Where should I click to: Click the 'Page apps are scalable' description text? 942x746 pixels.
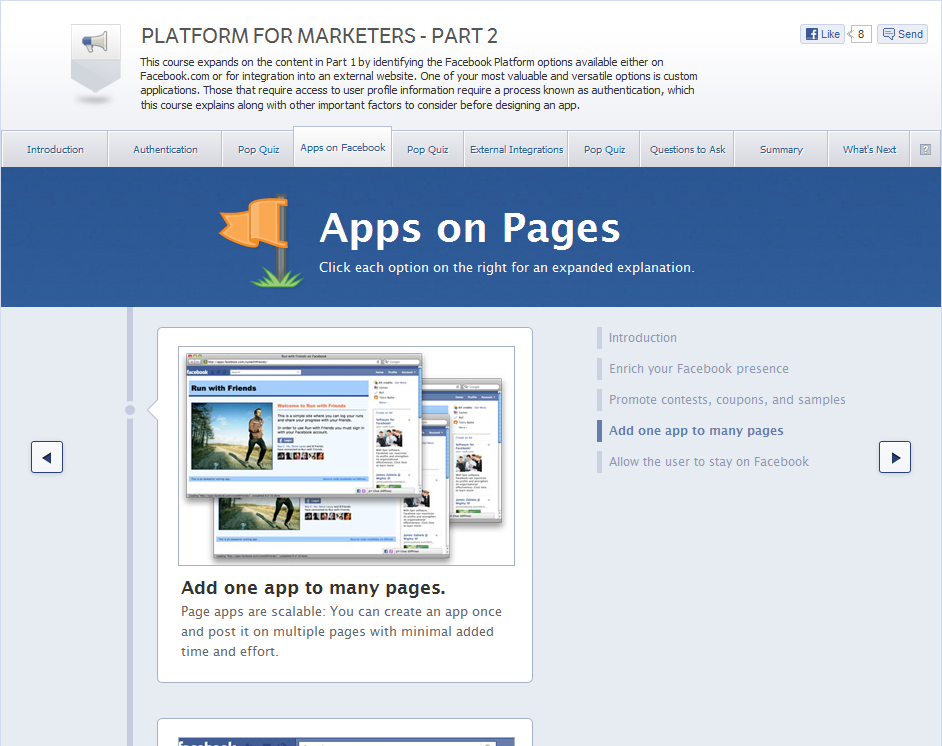pyautogui.click(x=341, y=631)
